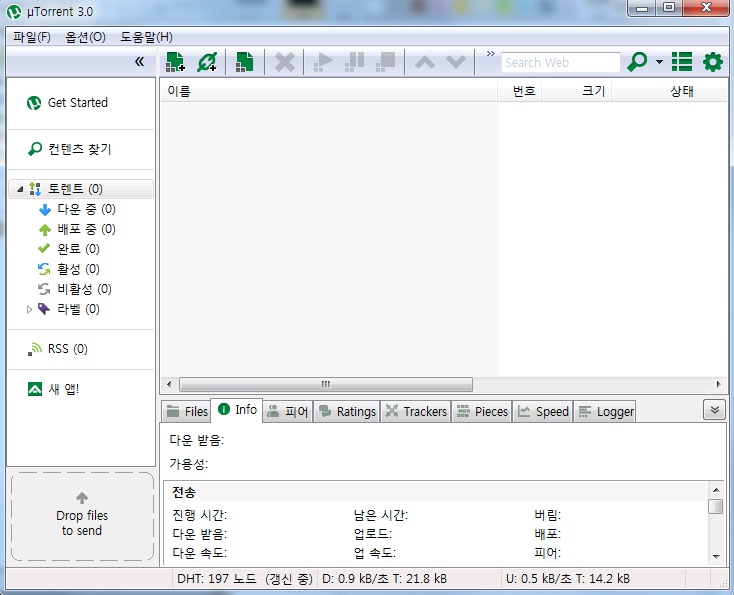Image resolution: width=734 pixels, height=595 pixels.
Task: Switch to the Trackers tab
Action: point(416,411)
